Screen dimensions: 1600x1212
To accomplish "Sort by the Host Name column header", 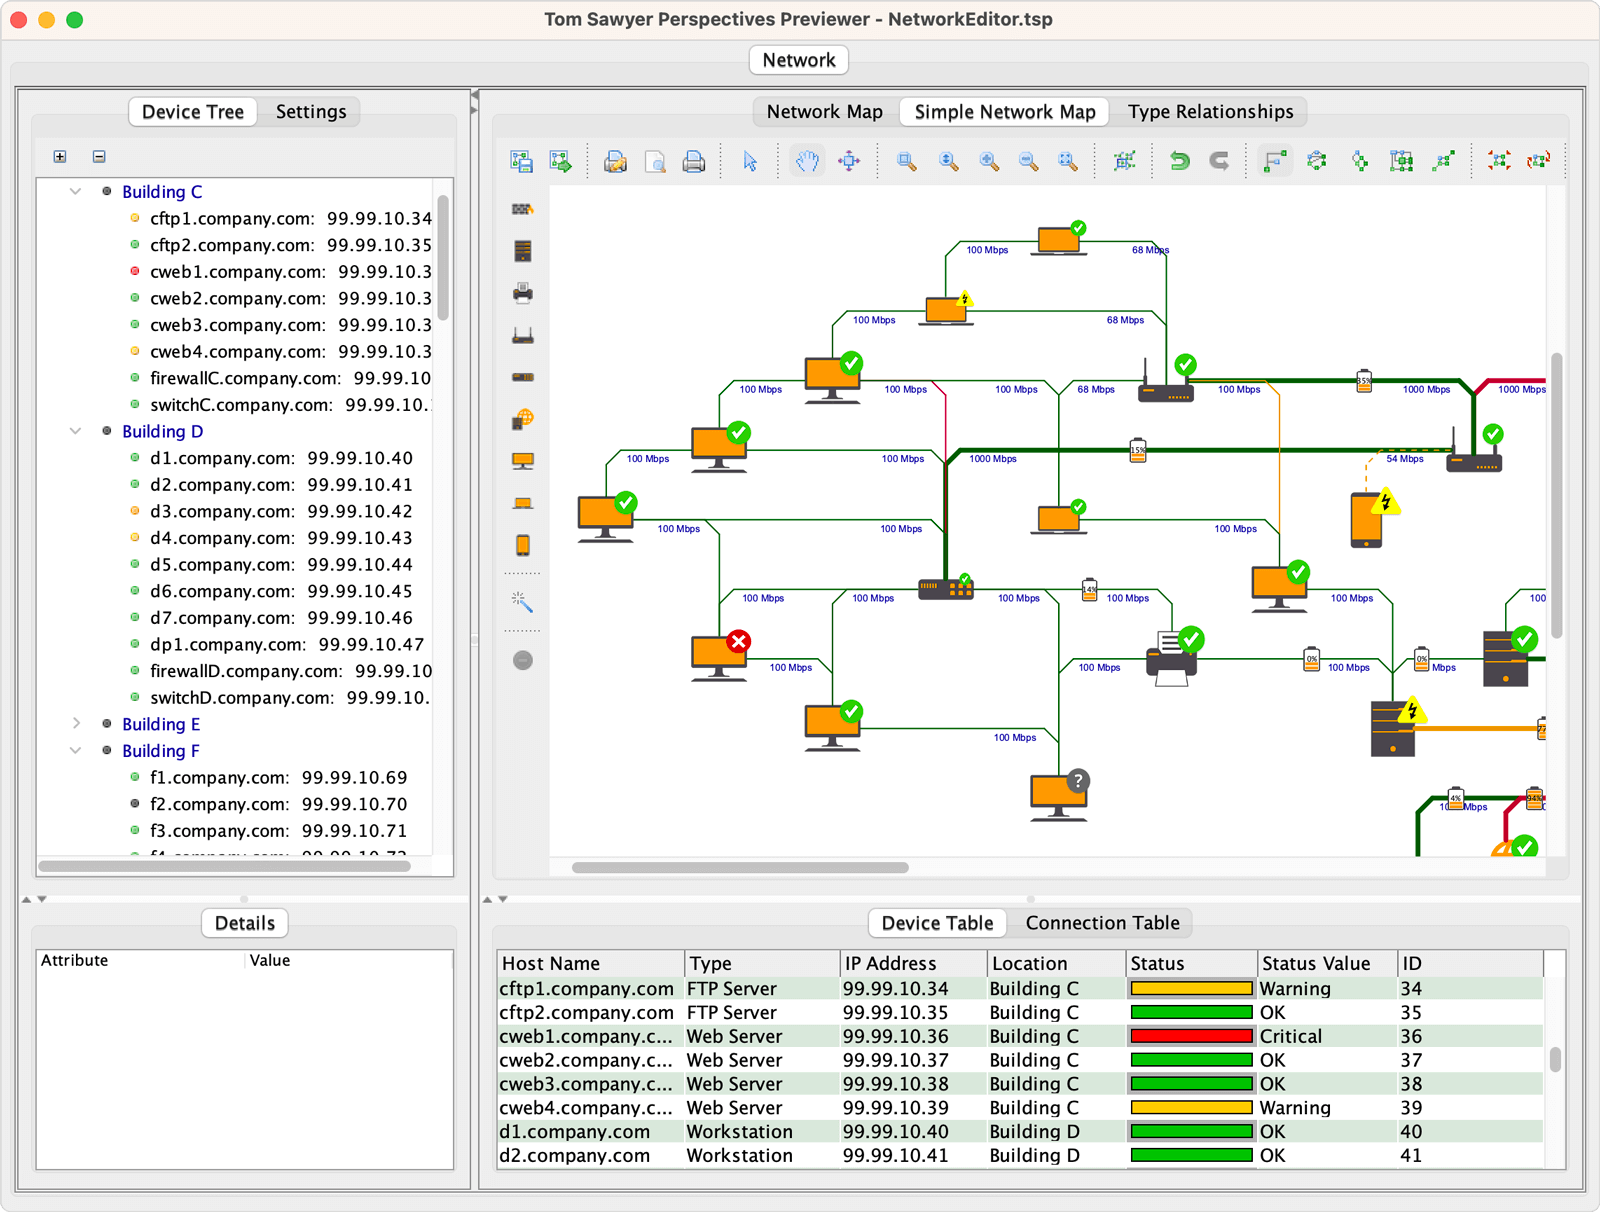I will (x=591, y=963).
